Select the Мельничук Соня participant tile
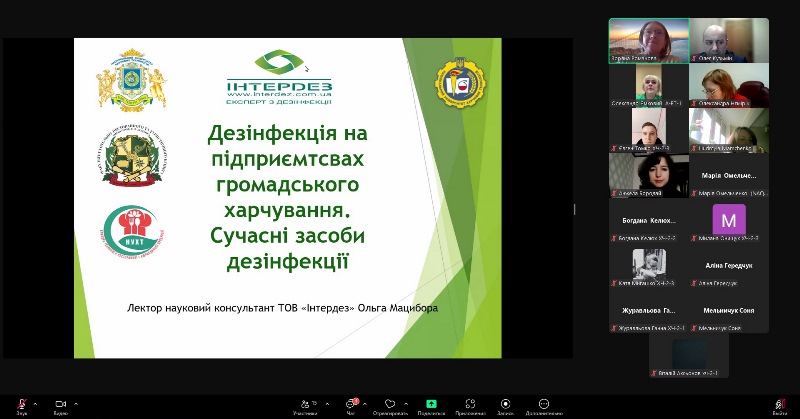 (729, 310)
